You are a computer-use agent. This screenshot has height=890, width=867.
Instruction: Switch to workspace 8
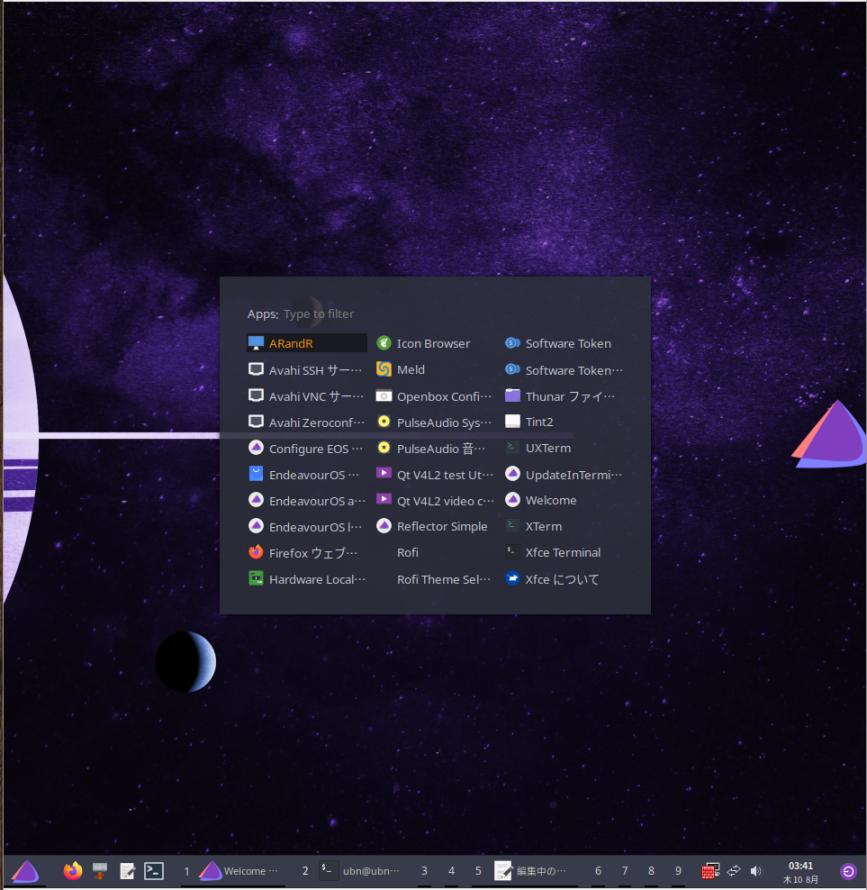651,871
